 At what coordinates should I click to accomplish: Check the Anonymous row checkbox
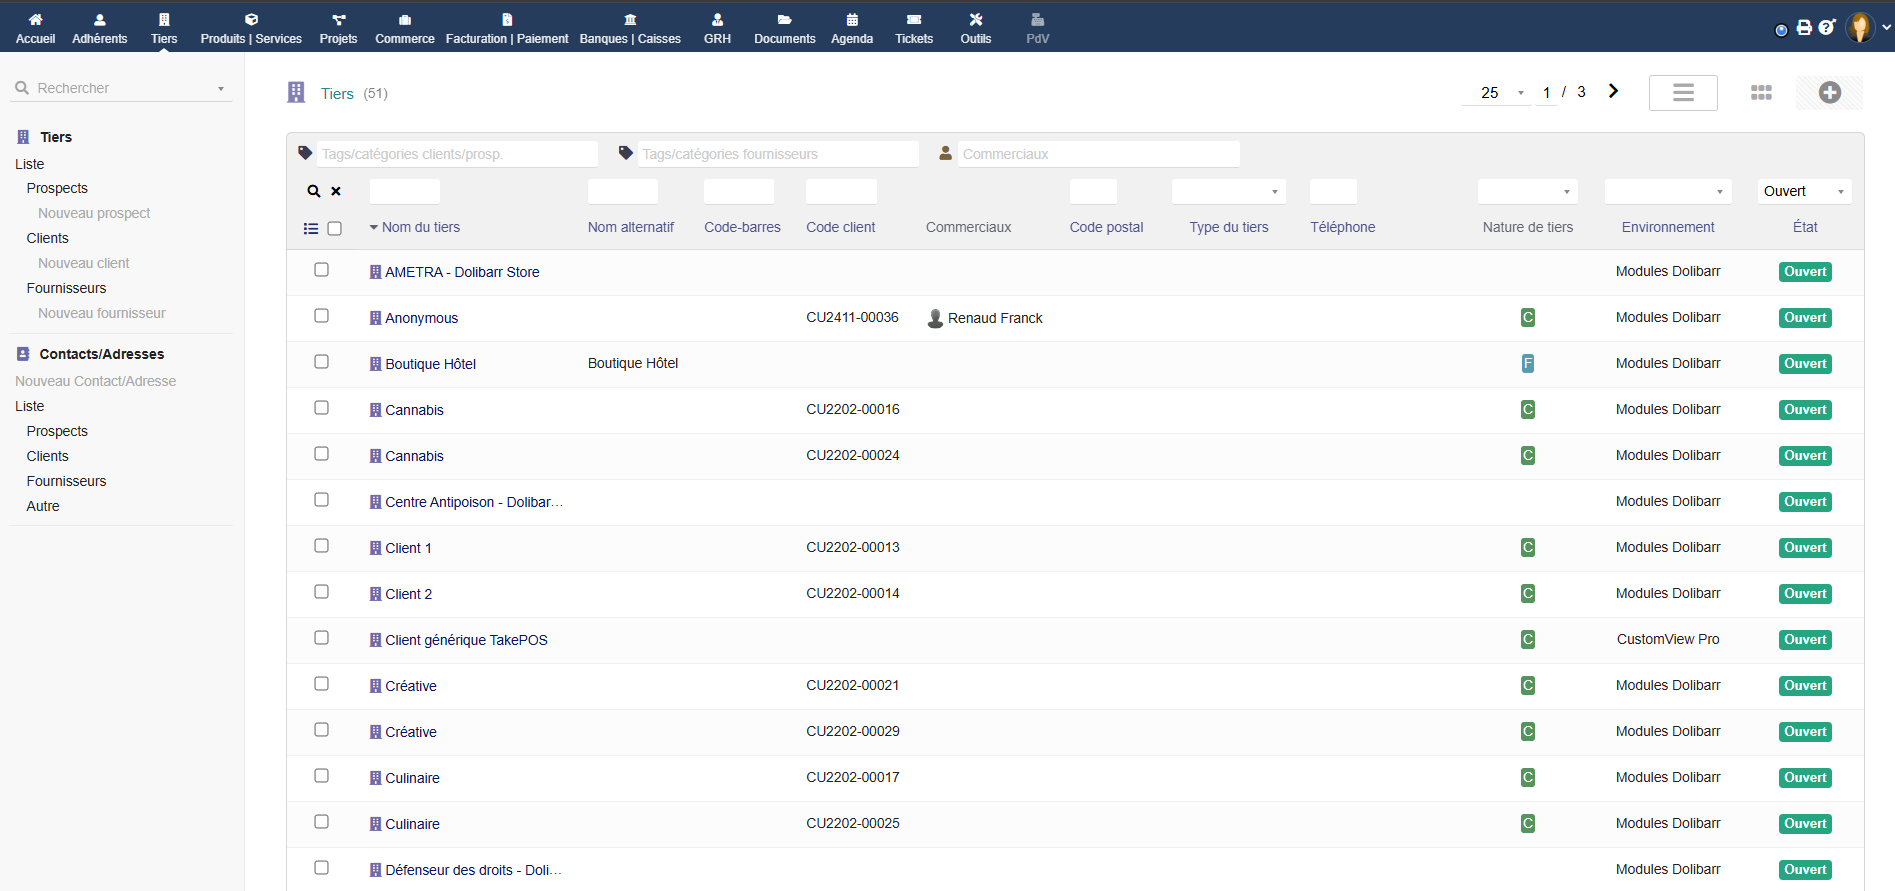tap(321, 316)
